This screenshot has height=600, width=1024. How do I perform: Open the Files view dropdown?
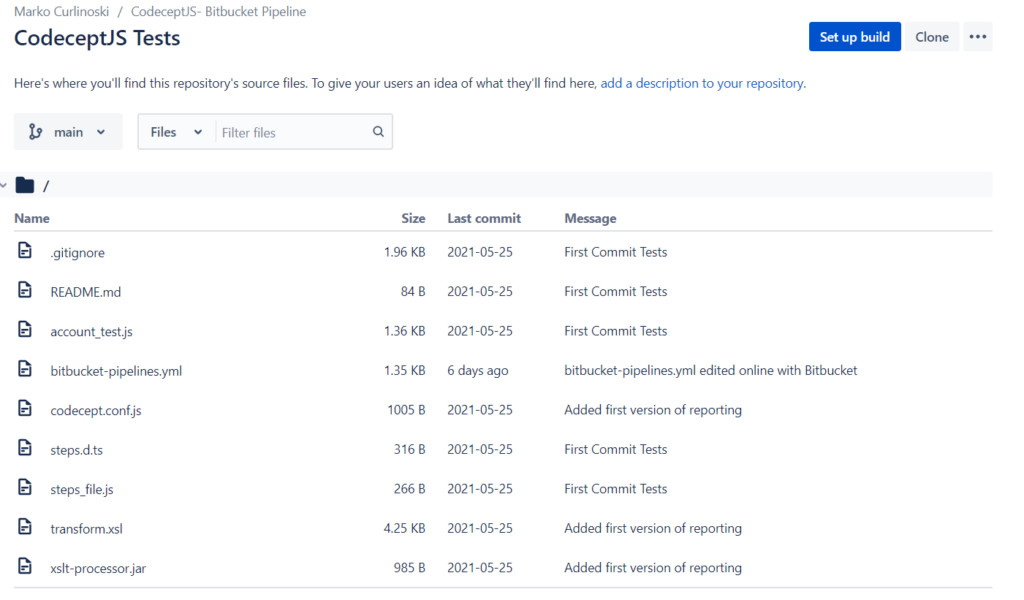tap(176, 131)
